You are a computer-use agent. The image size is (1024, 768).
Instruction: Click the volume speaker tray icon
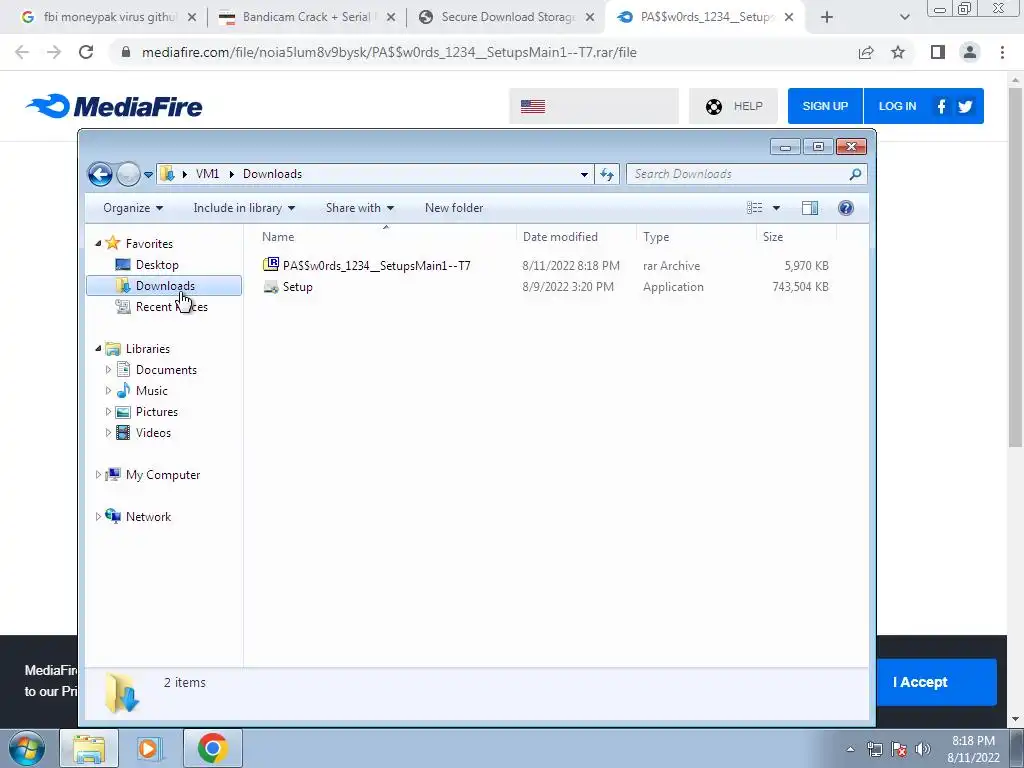pos(923,749)
